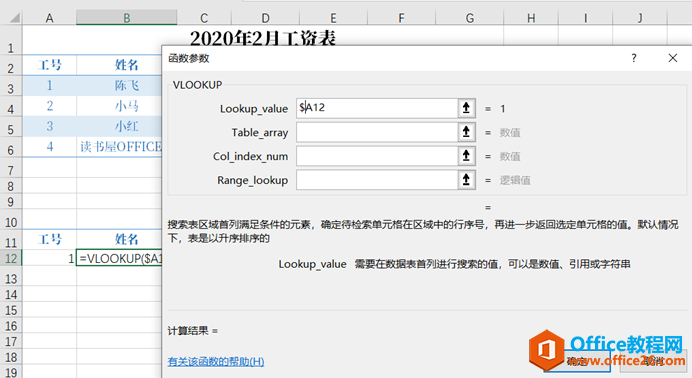Click cell B12 with VLOOKUP formula

(x=119, y=258)
